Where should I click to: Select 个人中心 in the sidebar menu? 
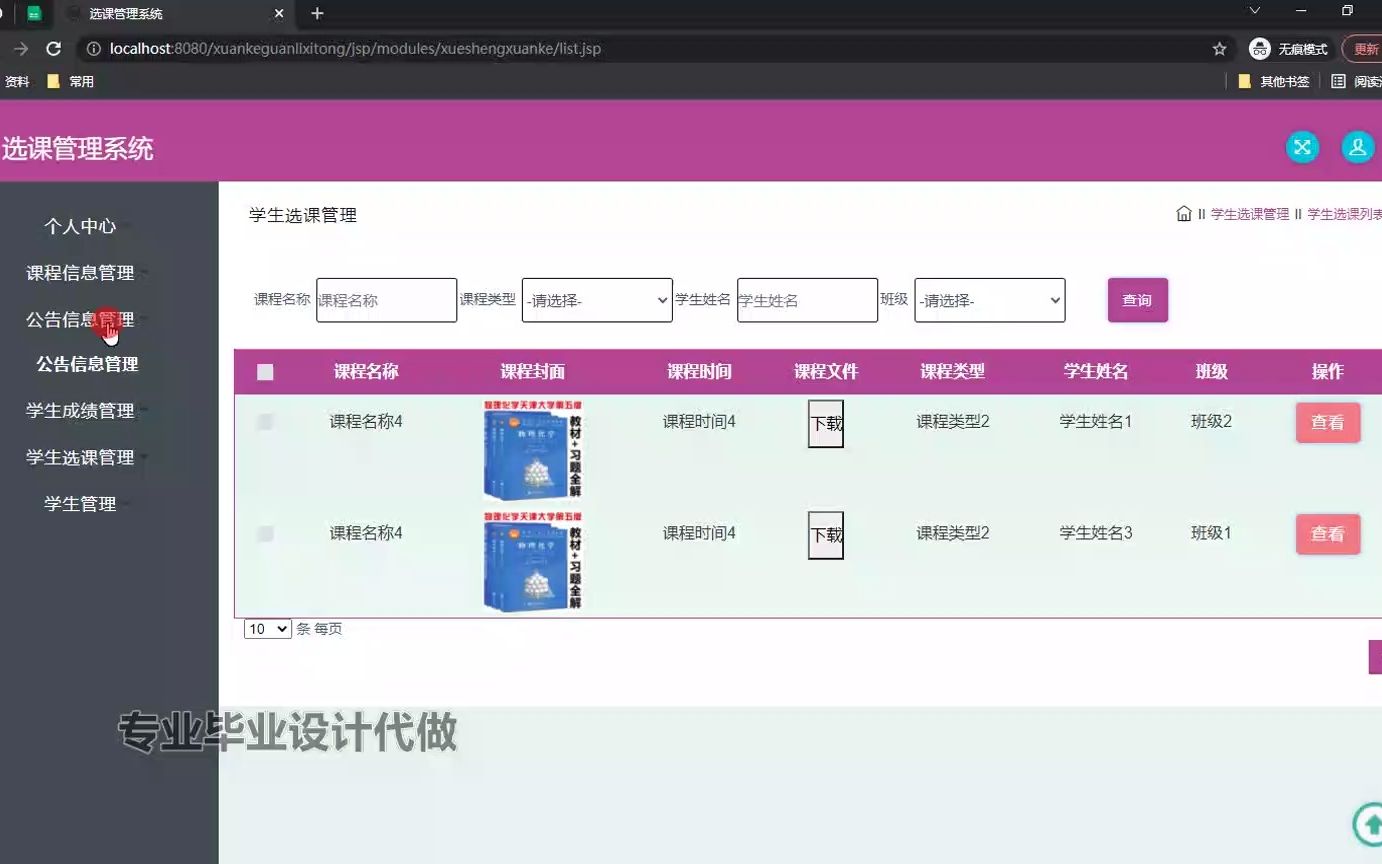[81, 226]
